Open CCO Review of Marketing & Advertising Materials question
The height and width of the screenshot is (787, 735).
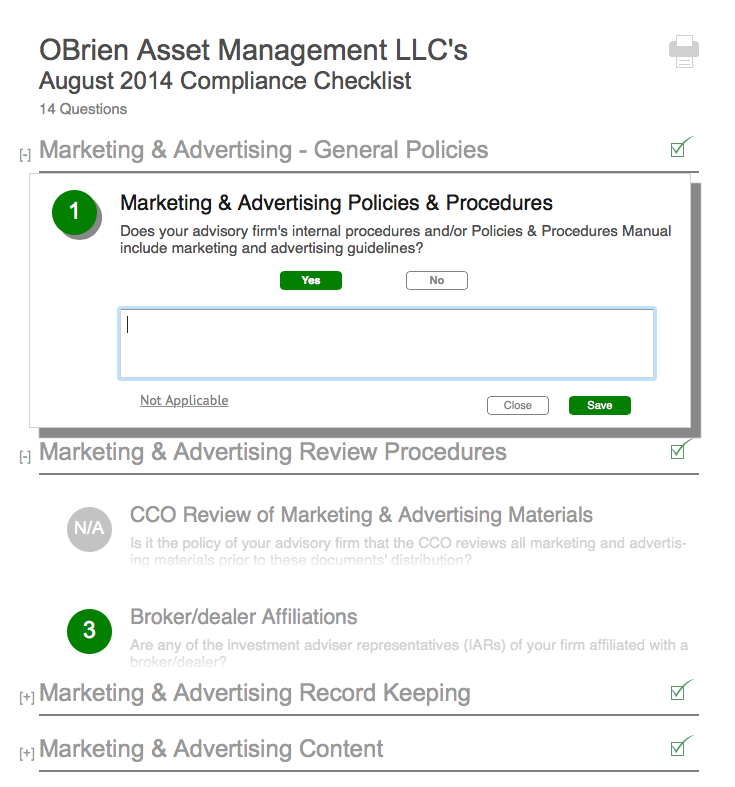(x=361, y=516)
